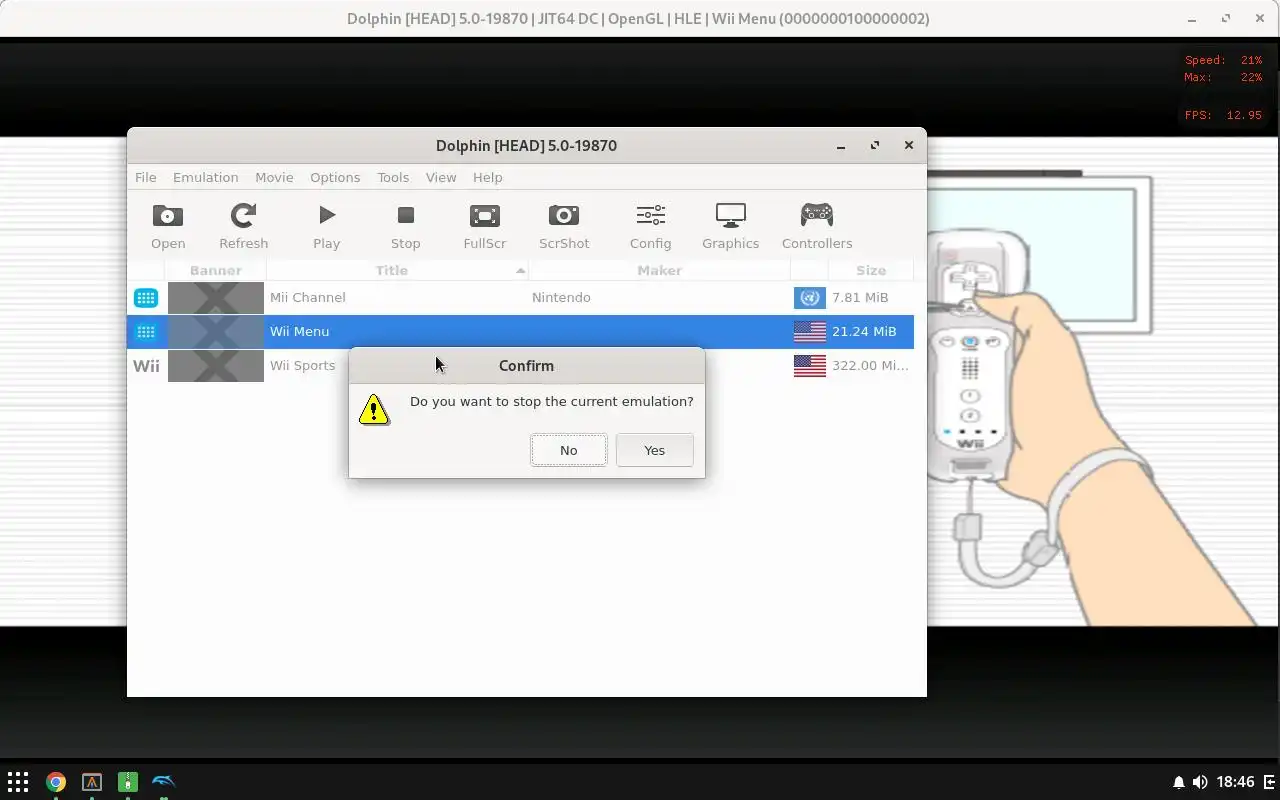Viewport: 1280px width, 800px height.
Task: Open the View menu
Action: 441,177
